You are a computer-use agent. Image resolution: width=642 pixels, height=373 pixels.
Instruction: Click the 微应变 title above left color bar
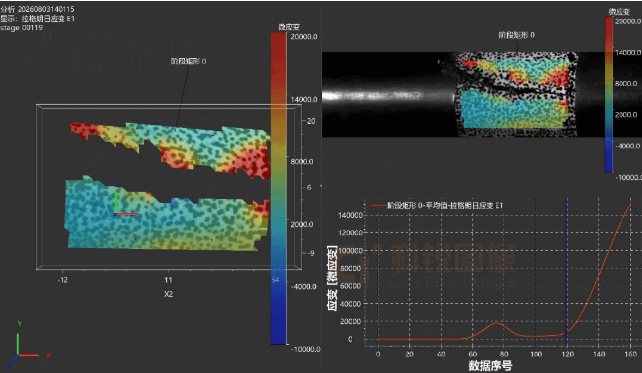pyautogui.click(x=289, y=27)
